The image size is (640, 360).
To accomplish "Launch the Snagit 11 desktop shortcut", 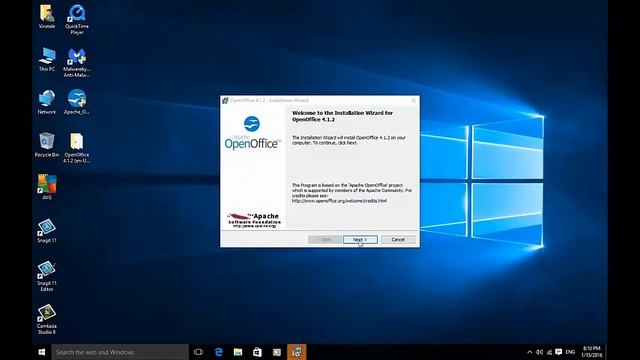I will click(47, 231).
